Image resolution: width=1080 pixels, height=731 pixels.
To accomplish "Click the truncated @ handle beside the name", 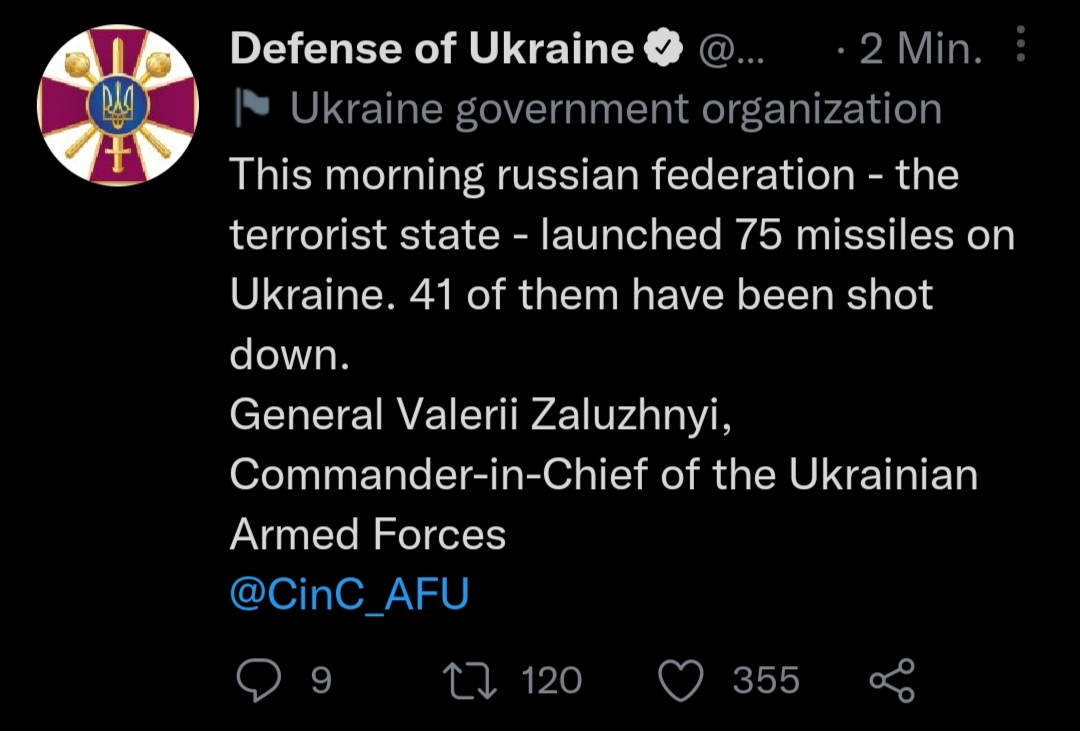I will pos(729,49).
